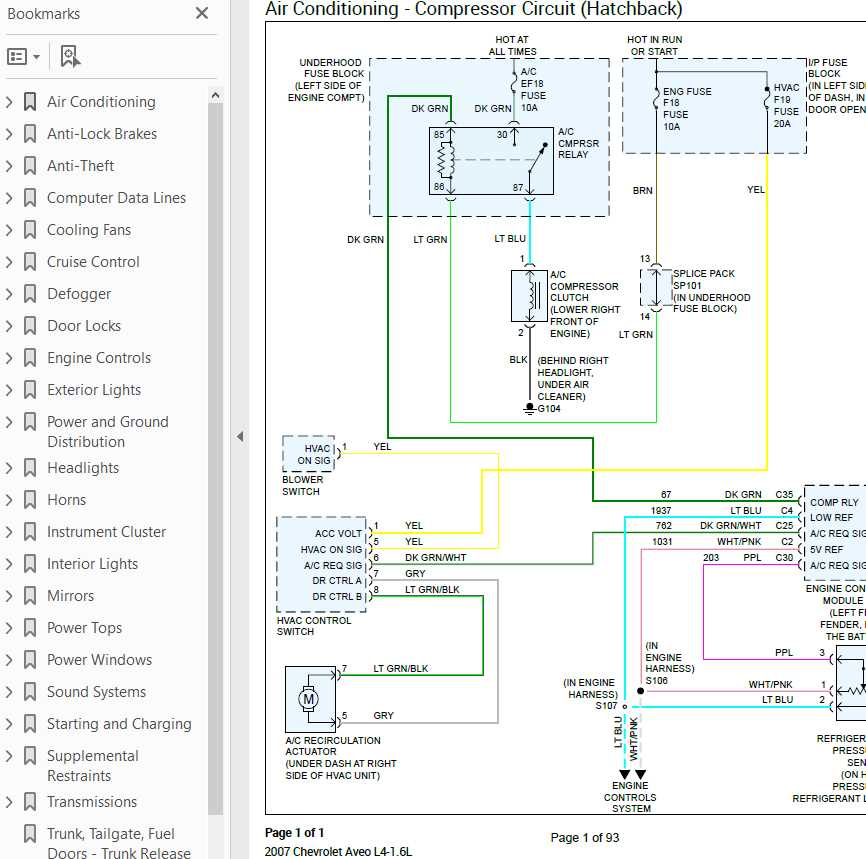Select Trunk, Tailgate, Fuel Doors bookmark
866x859 pixels.
click(119, 844)
